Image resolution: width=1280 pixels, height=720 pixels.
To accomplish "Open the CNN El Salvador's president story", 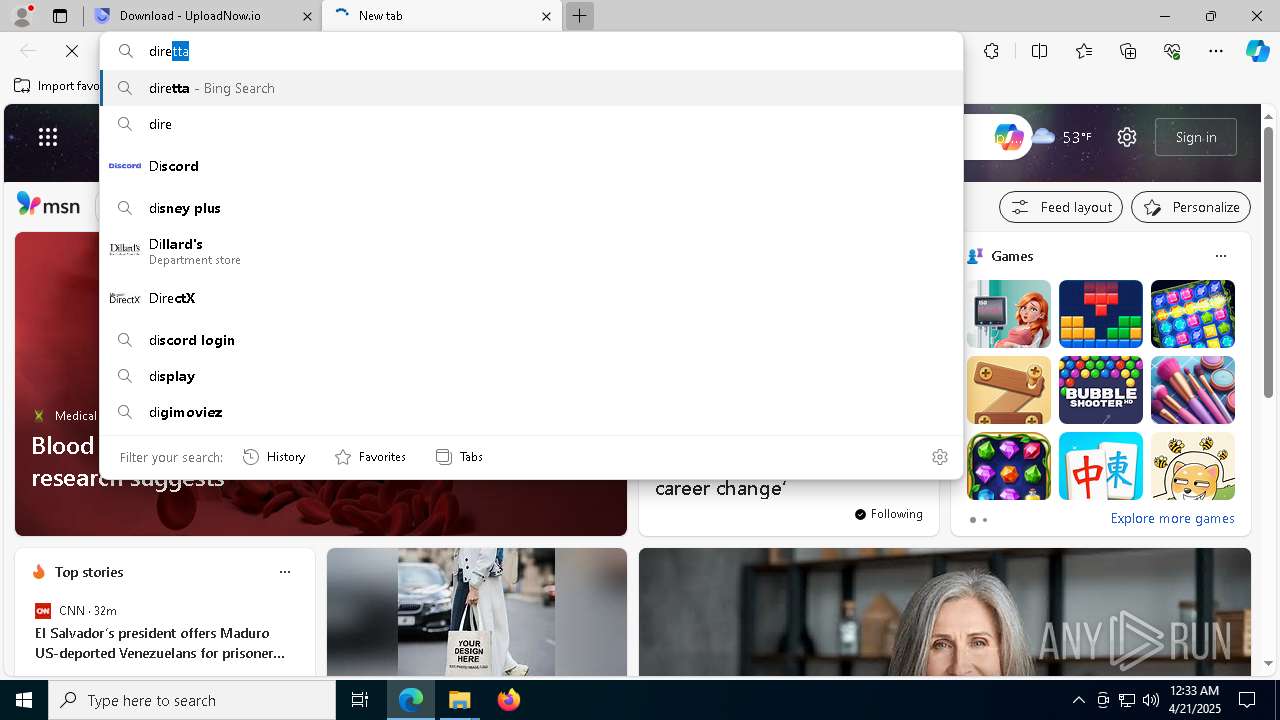I will (x=160, y=643).
